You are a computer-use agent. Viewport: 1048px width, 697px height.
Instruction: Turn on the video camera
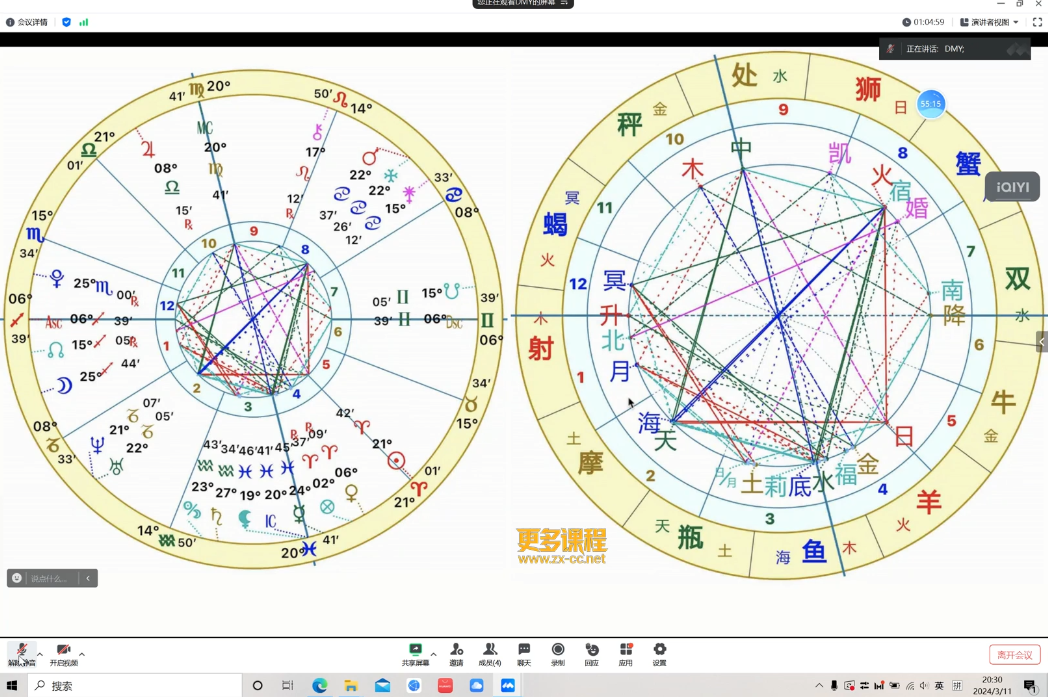pyautogui.click(x=63, y=654)
